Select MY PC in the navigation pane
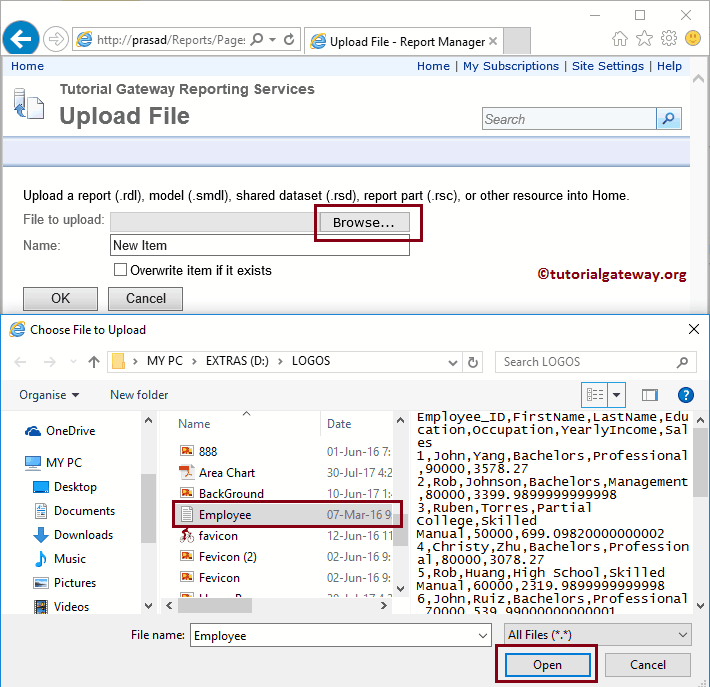This screenshot has width=710, height=687. (53, 462)
